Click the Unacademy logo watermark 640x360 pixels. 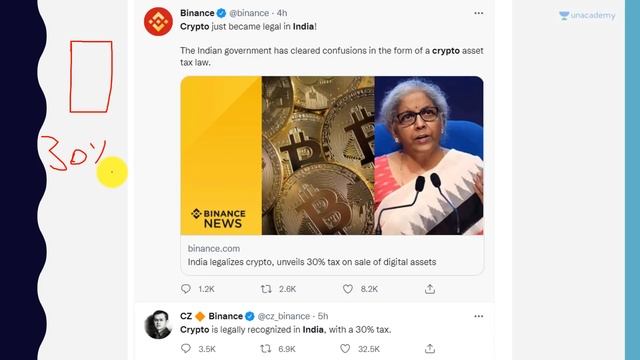(x=587, y=16)
